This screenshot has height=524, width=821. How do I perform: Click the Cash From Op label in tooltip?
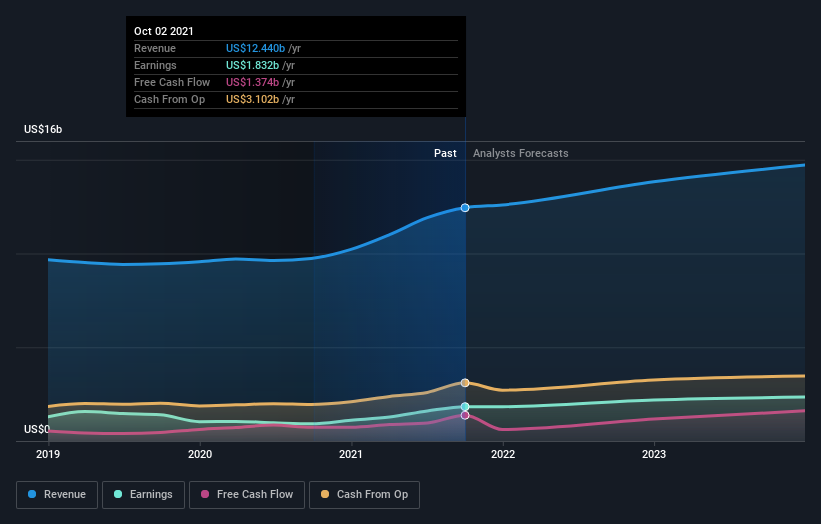[170, 99]
